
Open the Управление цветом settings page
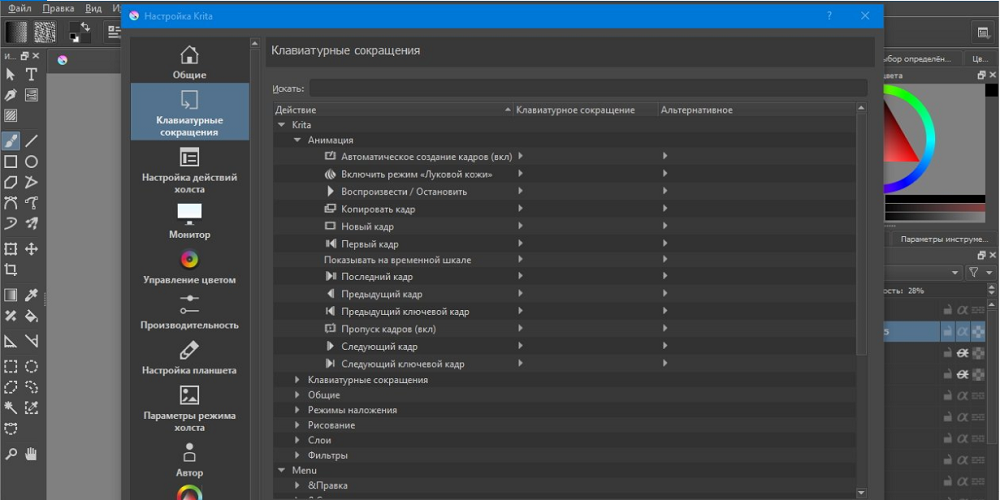click(x=189, y=266)
